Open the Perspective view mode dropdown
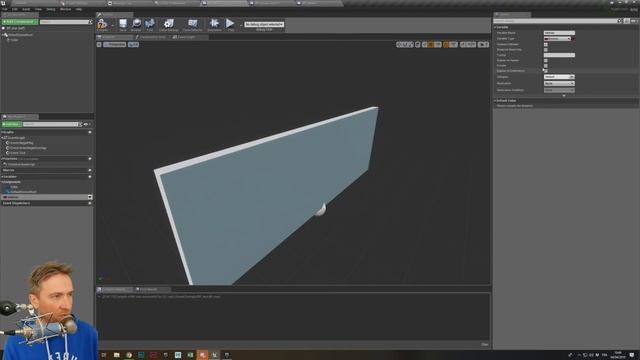The width and height of the screenshot is (640, 360). point(115,44)
